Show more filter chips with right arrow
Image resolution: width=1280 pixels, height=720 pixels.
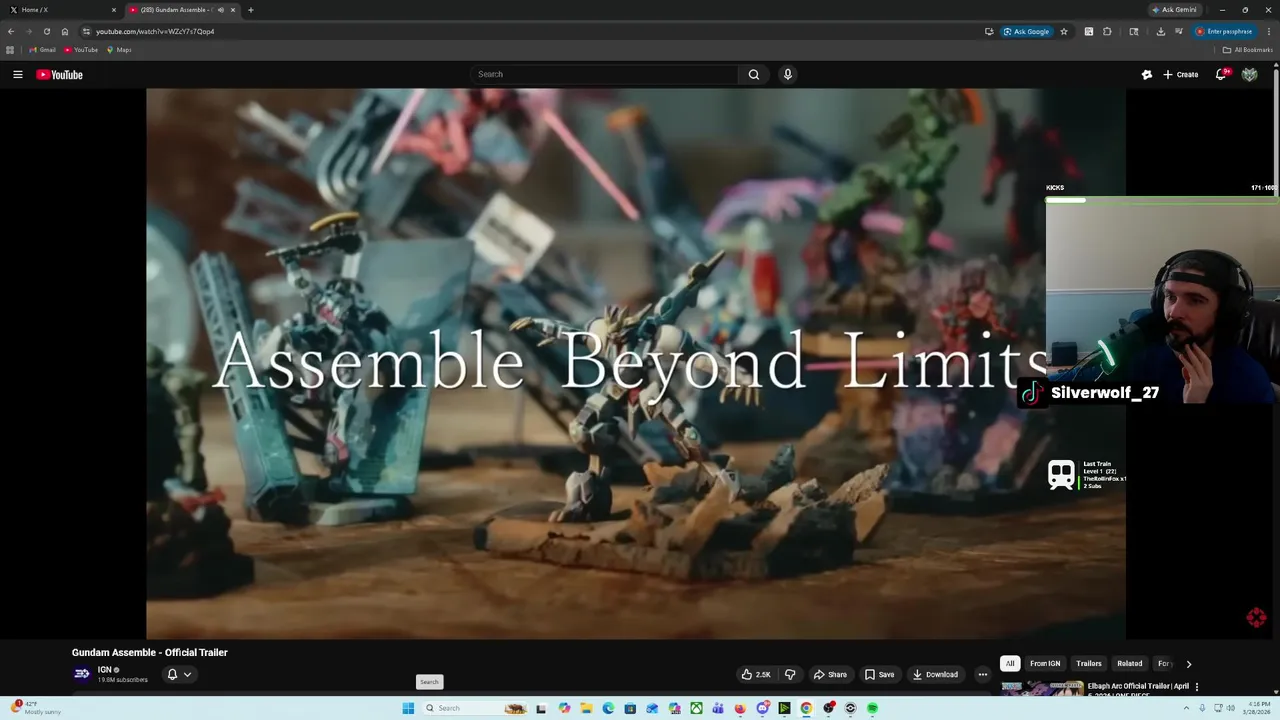tap(1188, 664)
